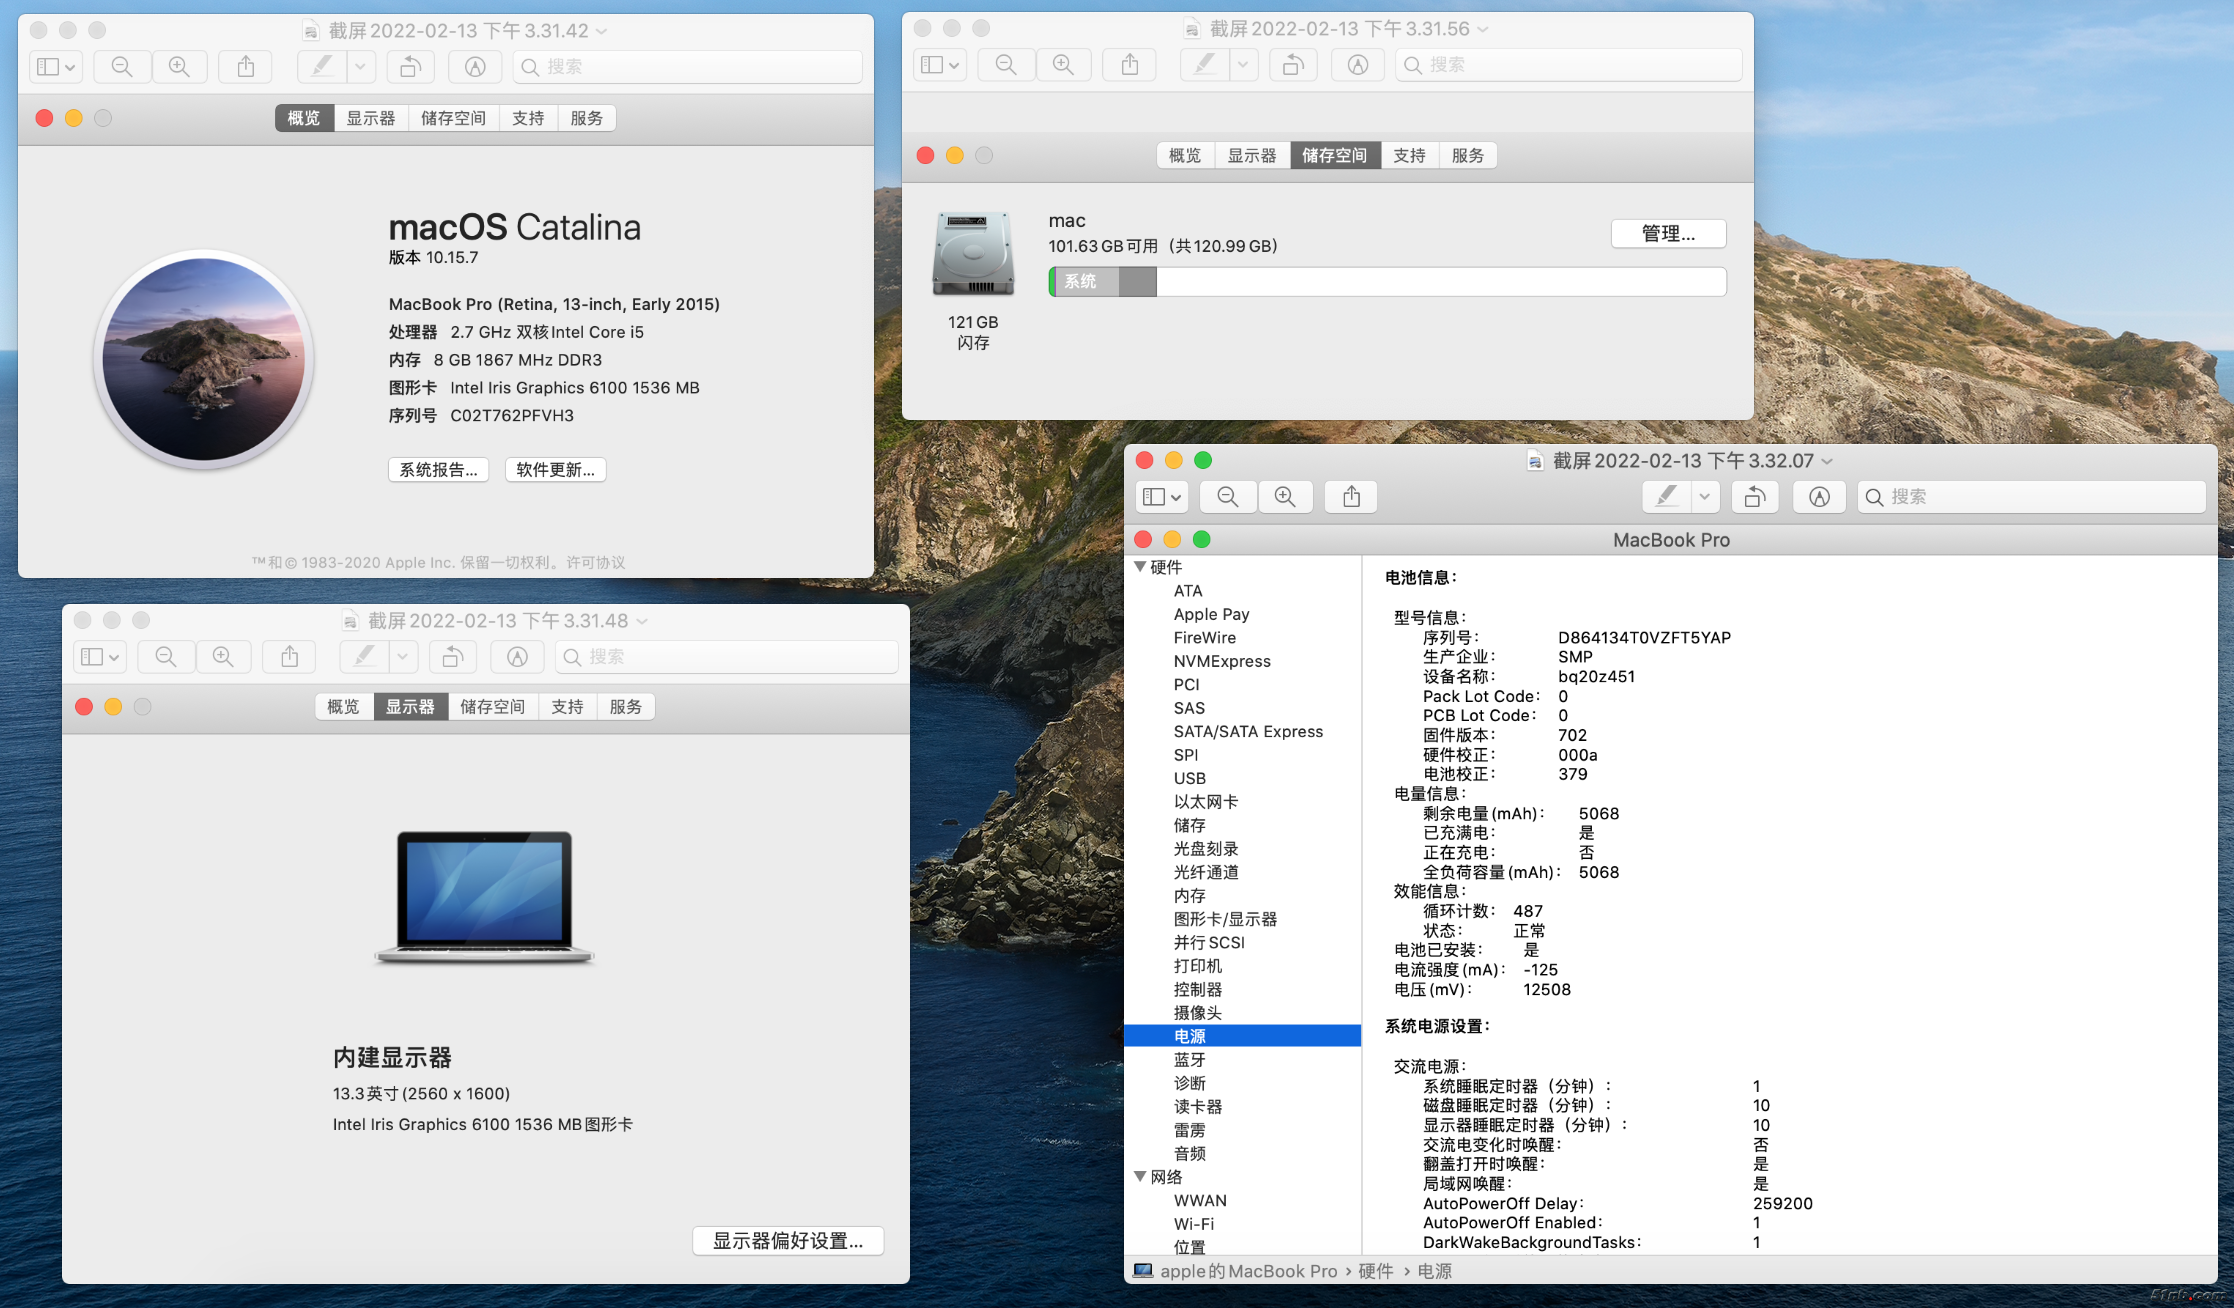Select 图形卡/显示器 in hardware tree
Image resolution: width=2234 pixels, height=1308 pixels.
coord(1225,919)
